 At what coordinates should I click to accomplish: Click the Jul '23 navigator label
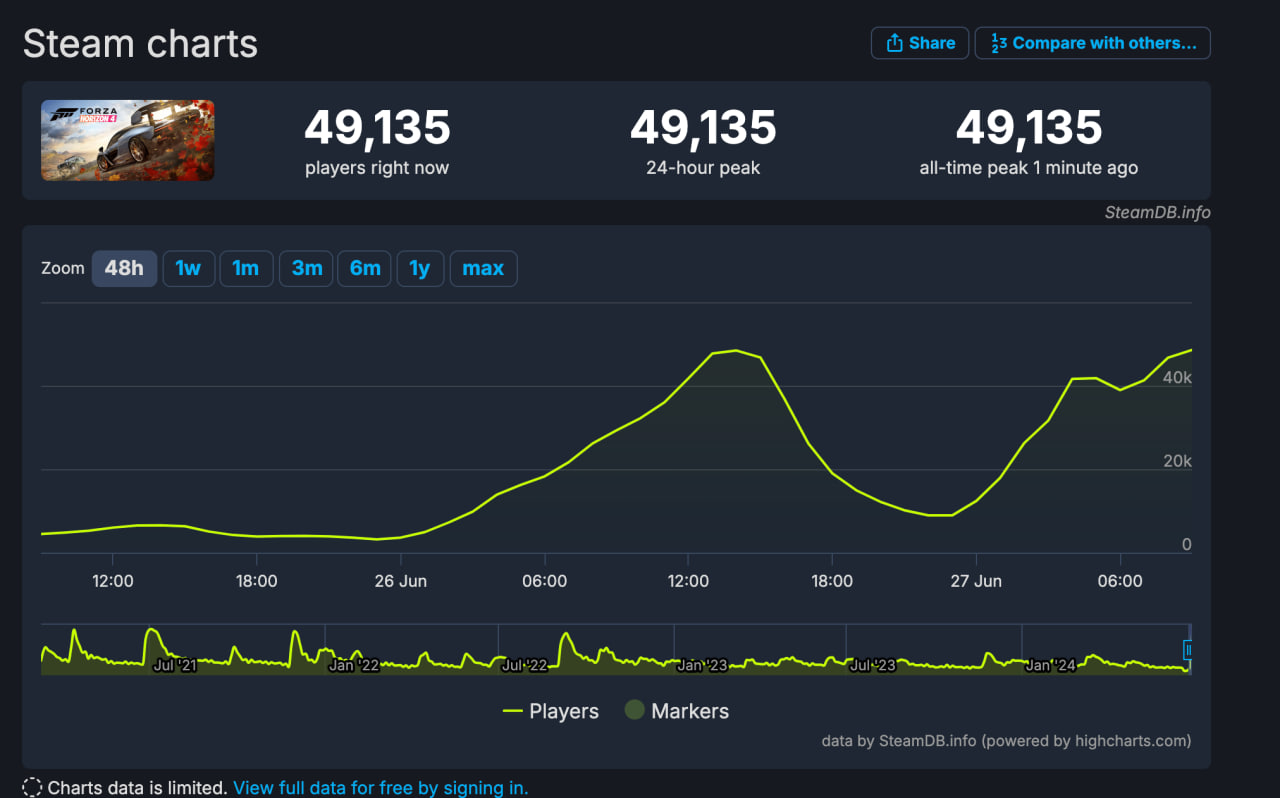coord(872,665)
